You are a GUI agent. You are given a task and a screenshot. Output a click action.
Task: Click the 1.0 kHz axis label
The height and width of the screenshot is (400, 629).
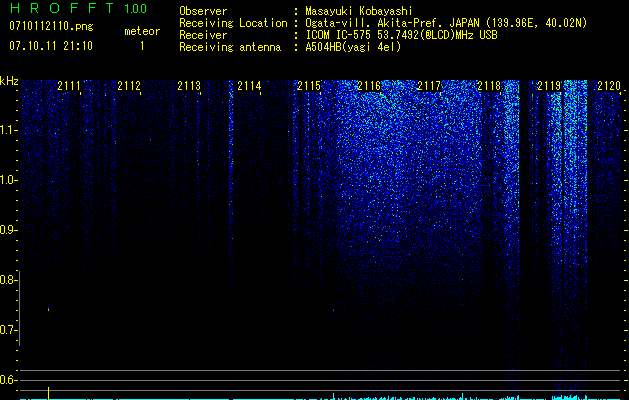(8, 180)
